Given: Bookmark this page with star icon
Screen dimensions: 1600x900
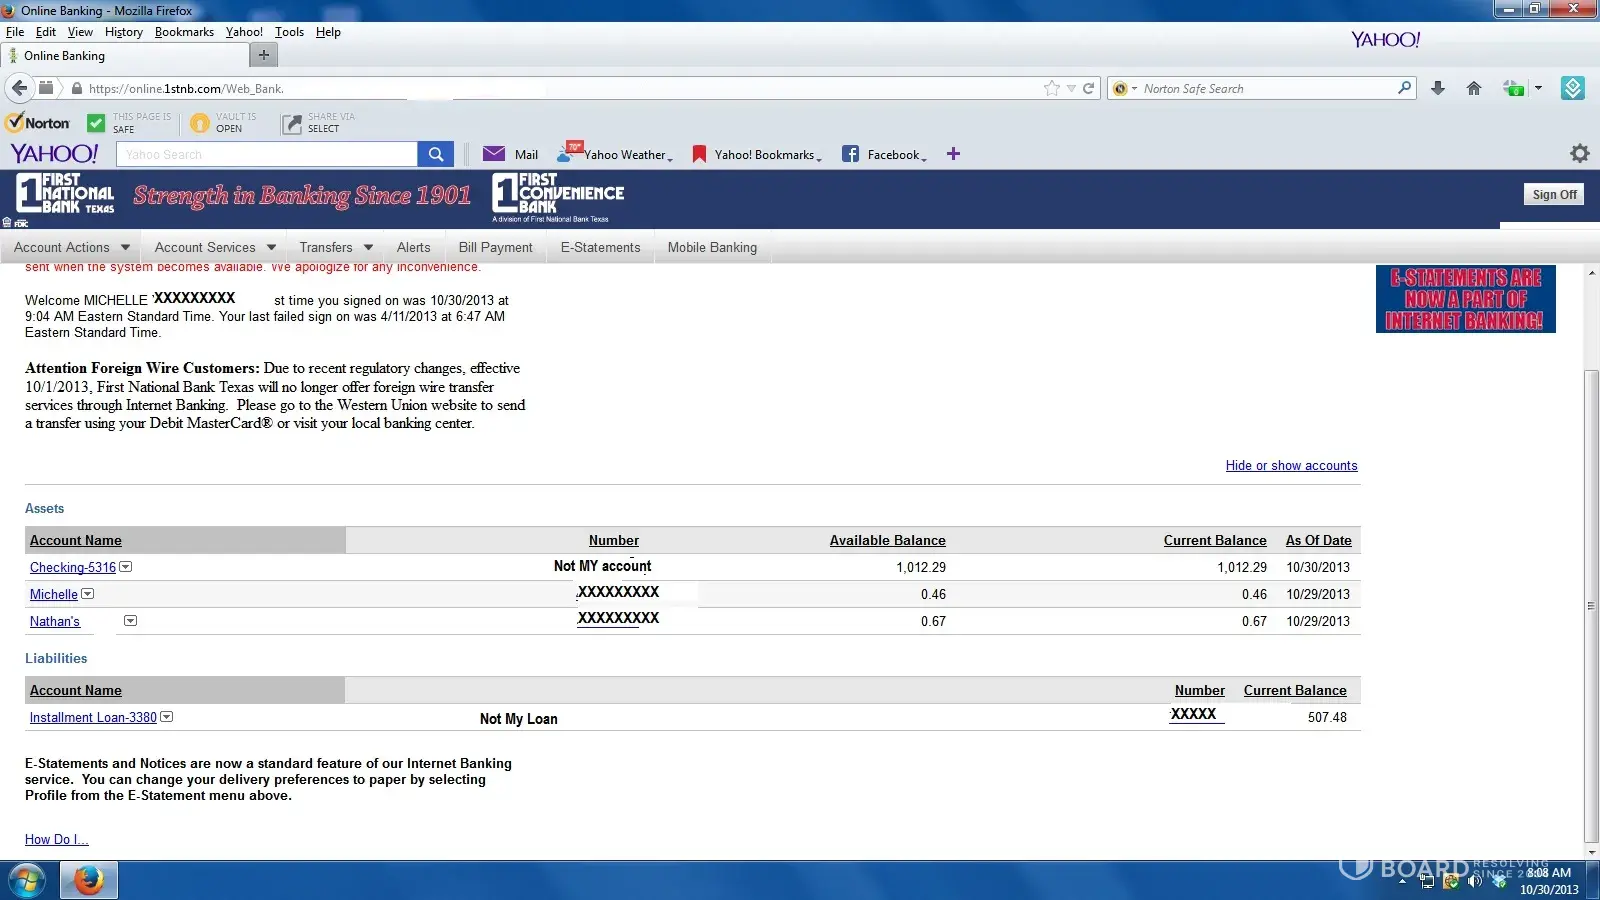Looking at the screenshot, I should coord(1051,88).
